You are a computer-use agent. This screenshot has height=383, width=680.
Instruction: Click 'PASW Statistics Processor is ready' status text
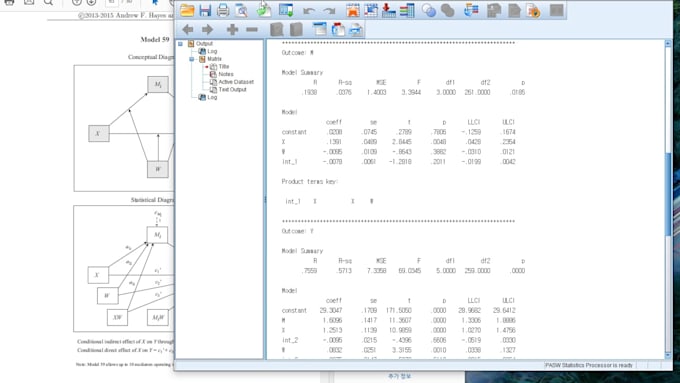pyautogui.click(x=588, y=365)
